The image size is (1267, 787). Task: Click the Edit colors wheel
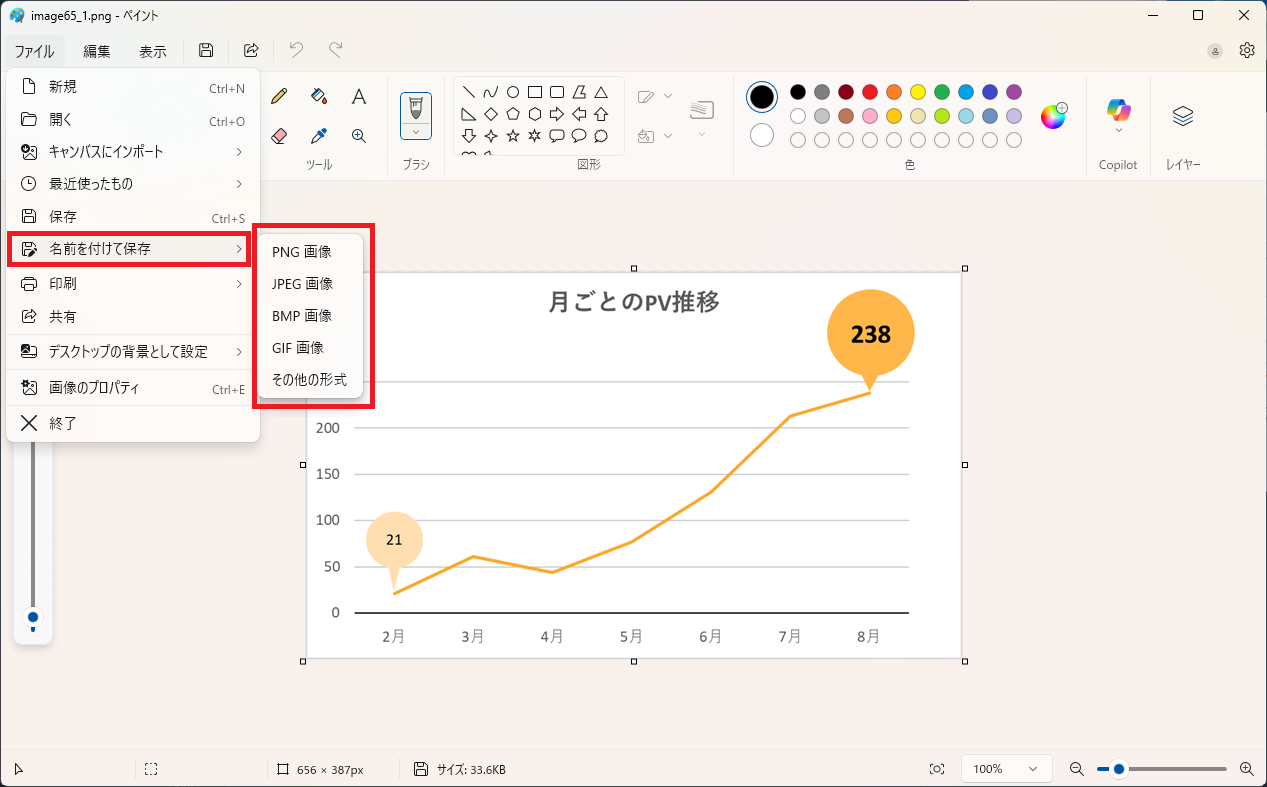[x=1053, y=116]
